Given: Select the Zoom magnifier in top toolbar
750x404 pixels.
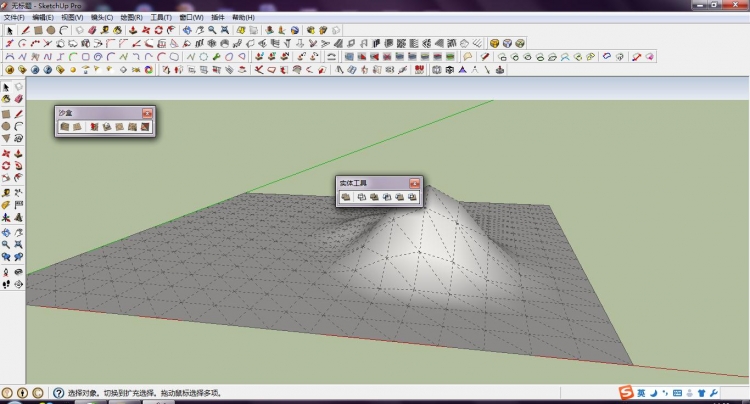Looking at the screenshot, I should (x=212, y=30).
